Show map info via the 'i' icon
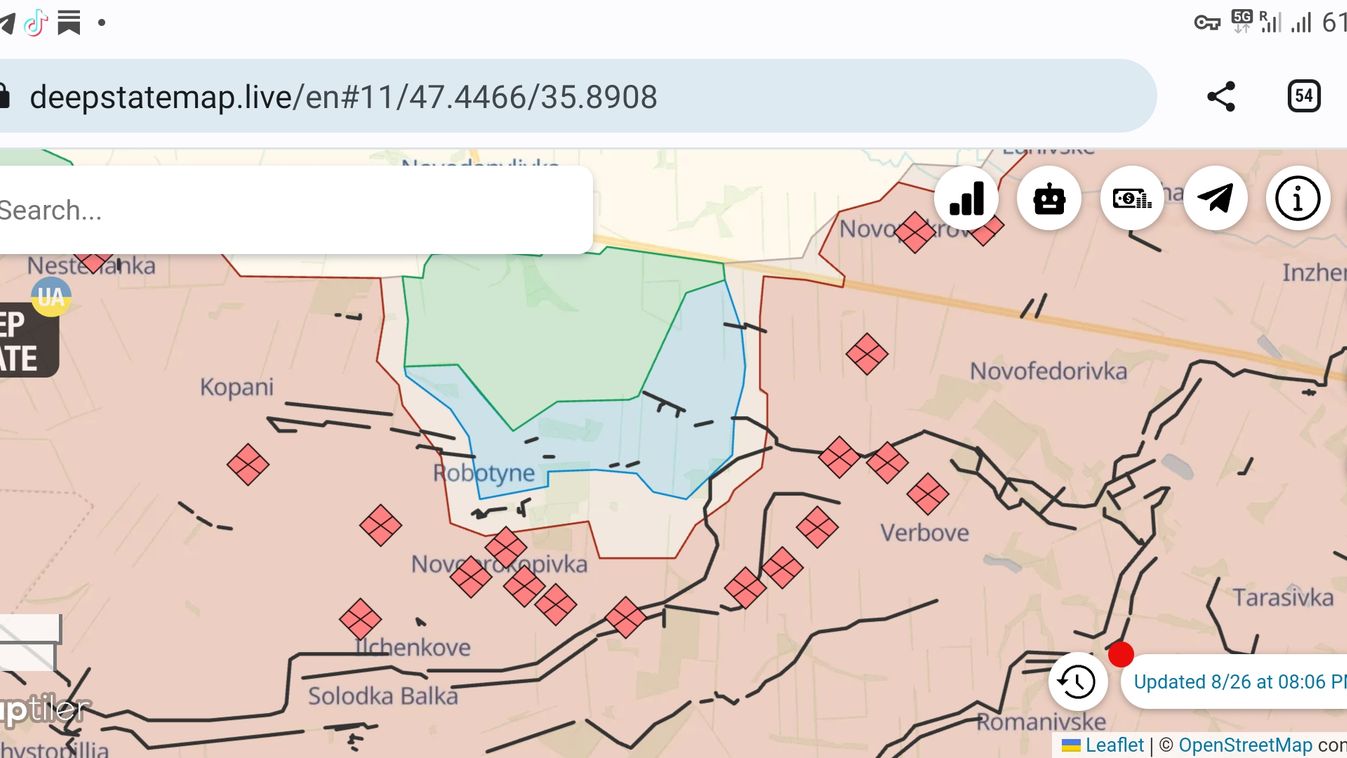This screenshot has height=758, width=1347. pyautogui.click(x=1298, y=199)
